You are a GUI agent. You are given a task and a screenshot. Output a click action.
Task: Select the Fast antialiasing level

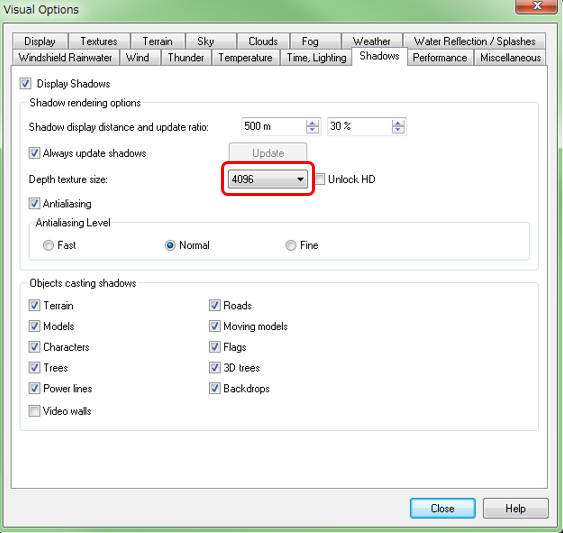(48, 245)
